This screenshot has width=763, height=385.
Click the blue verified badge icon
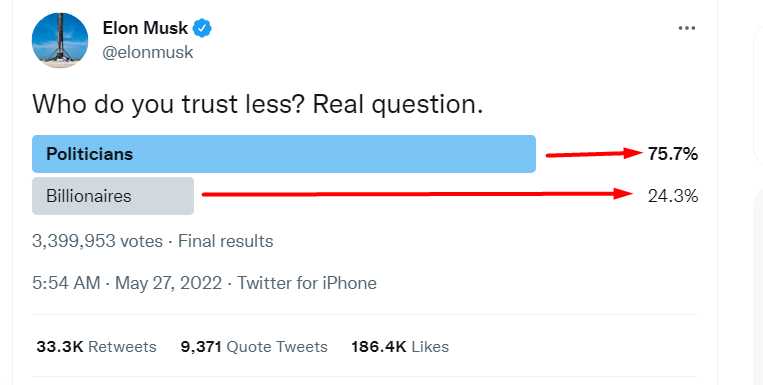(202, 28)
